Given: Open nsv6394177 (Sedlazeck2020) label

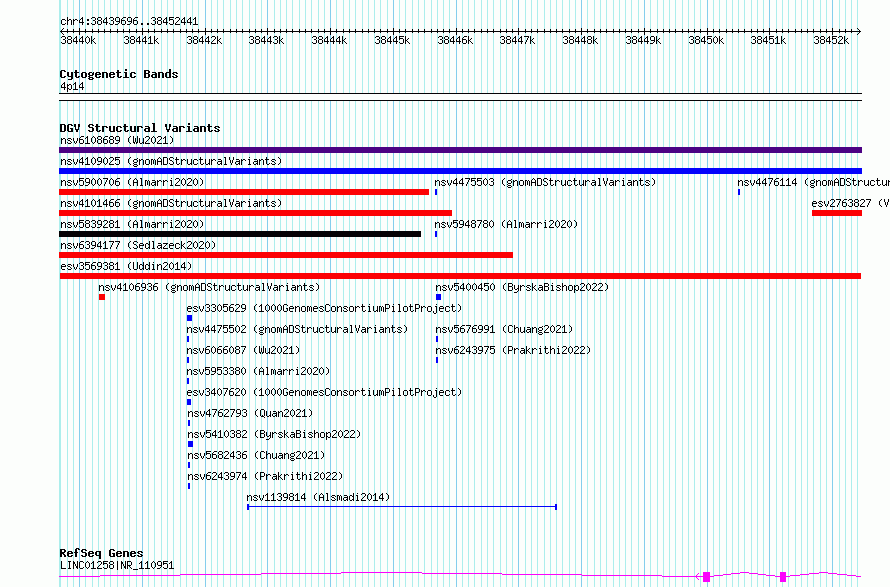Looking at the screenshot, I should tap(138, 245).
